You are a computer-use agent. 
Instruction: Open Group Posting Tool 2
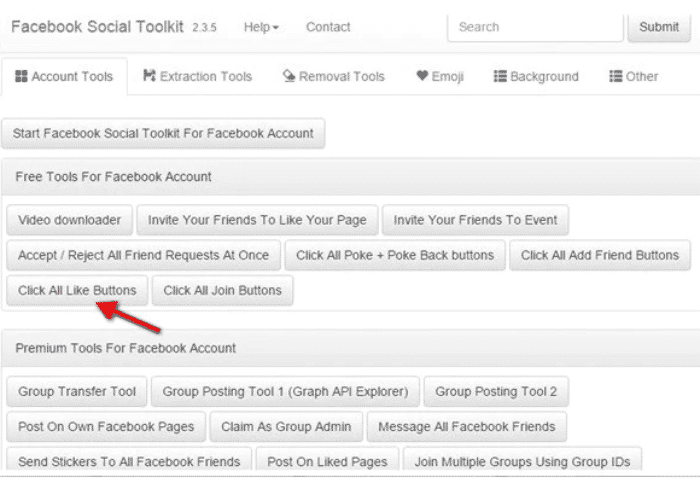click(x=496, y=391)
